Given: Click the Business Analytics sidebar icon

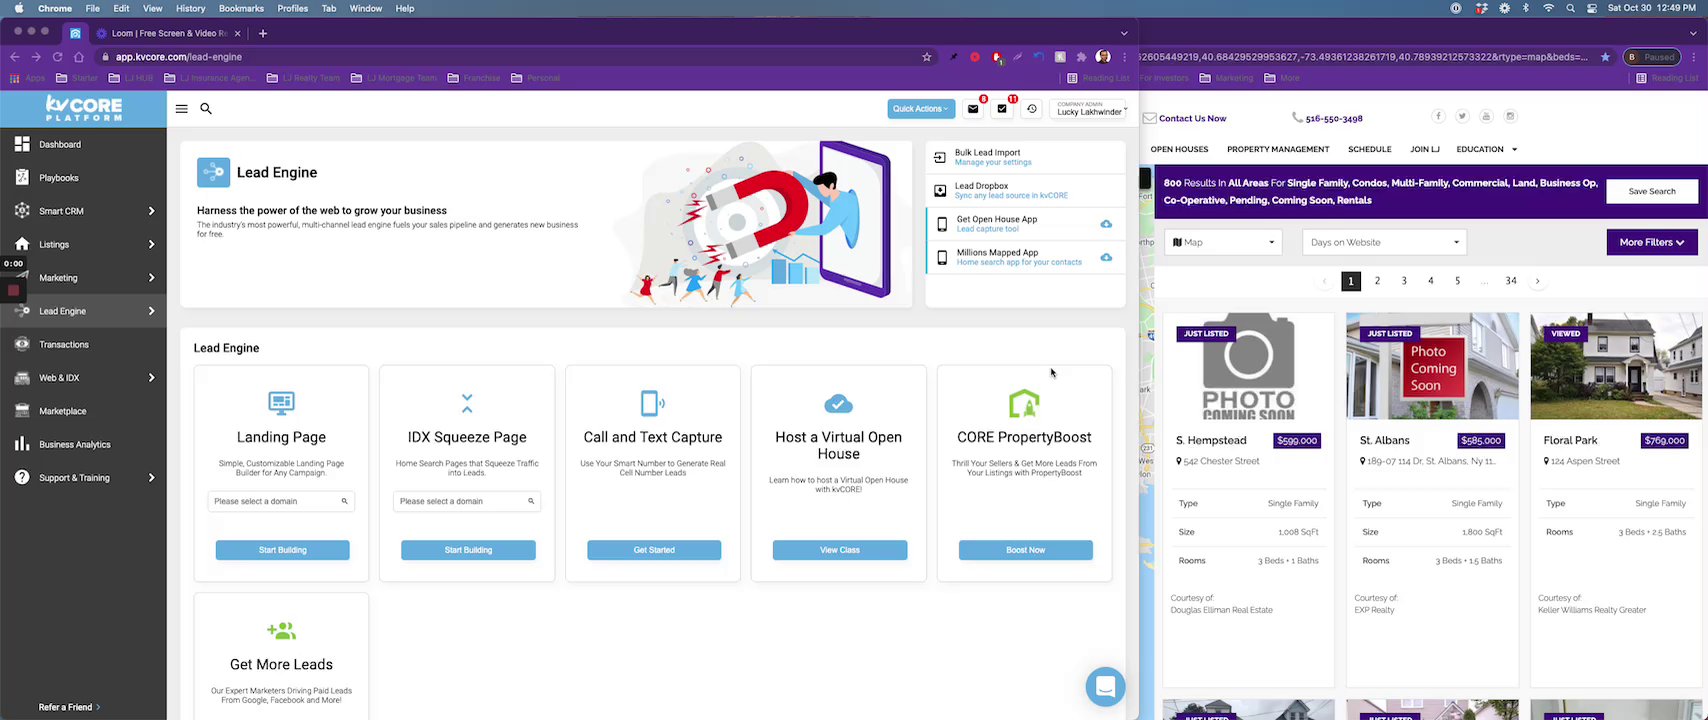Looking at the screenshot, I should pyautogui.click(x=22, y=444).
